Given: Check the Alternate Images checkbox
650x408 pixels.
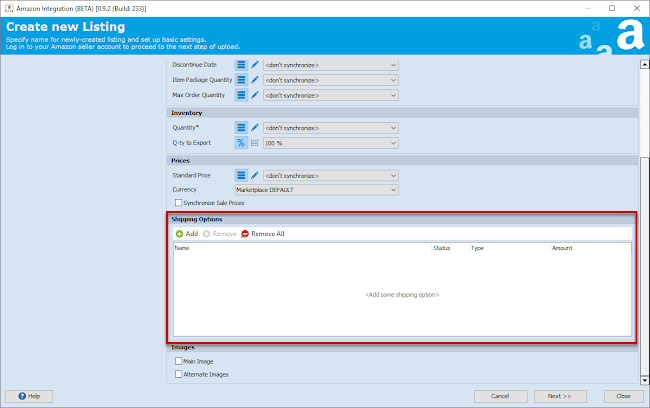Looking at the screenshot, I should click(179, 374).
